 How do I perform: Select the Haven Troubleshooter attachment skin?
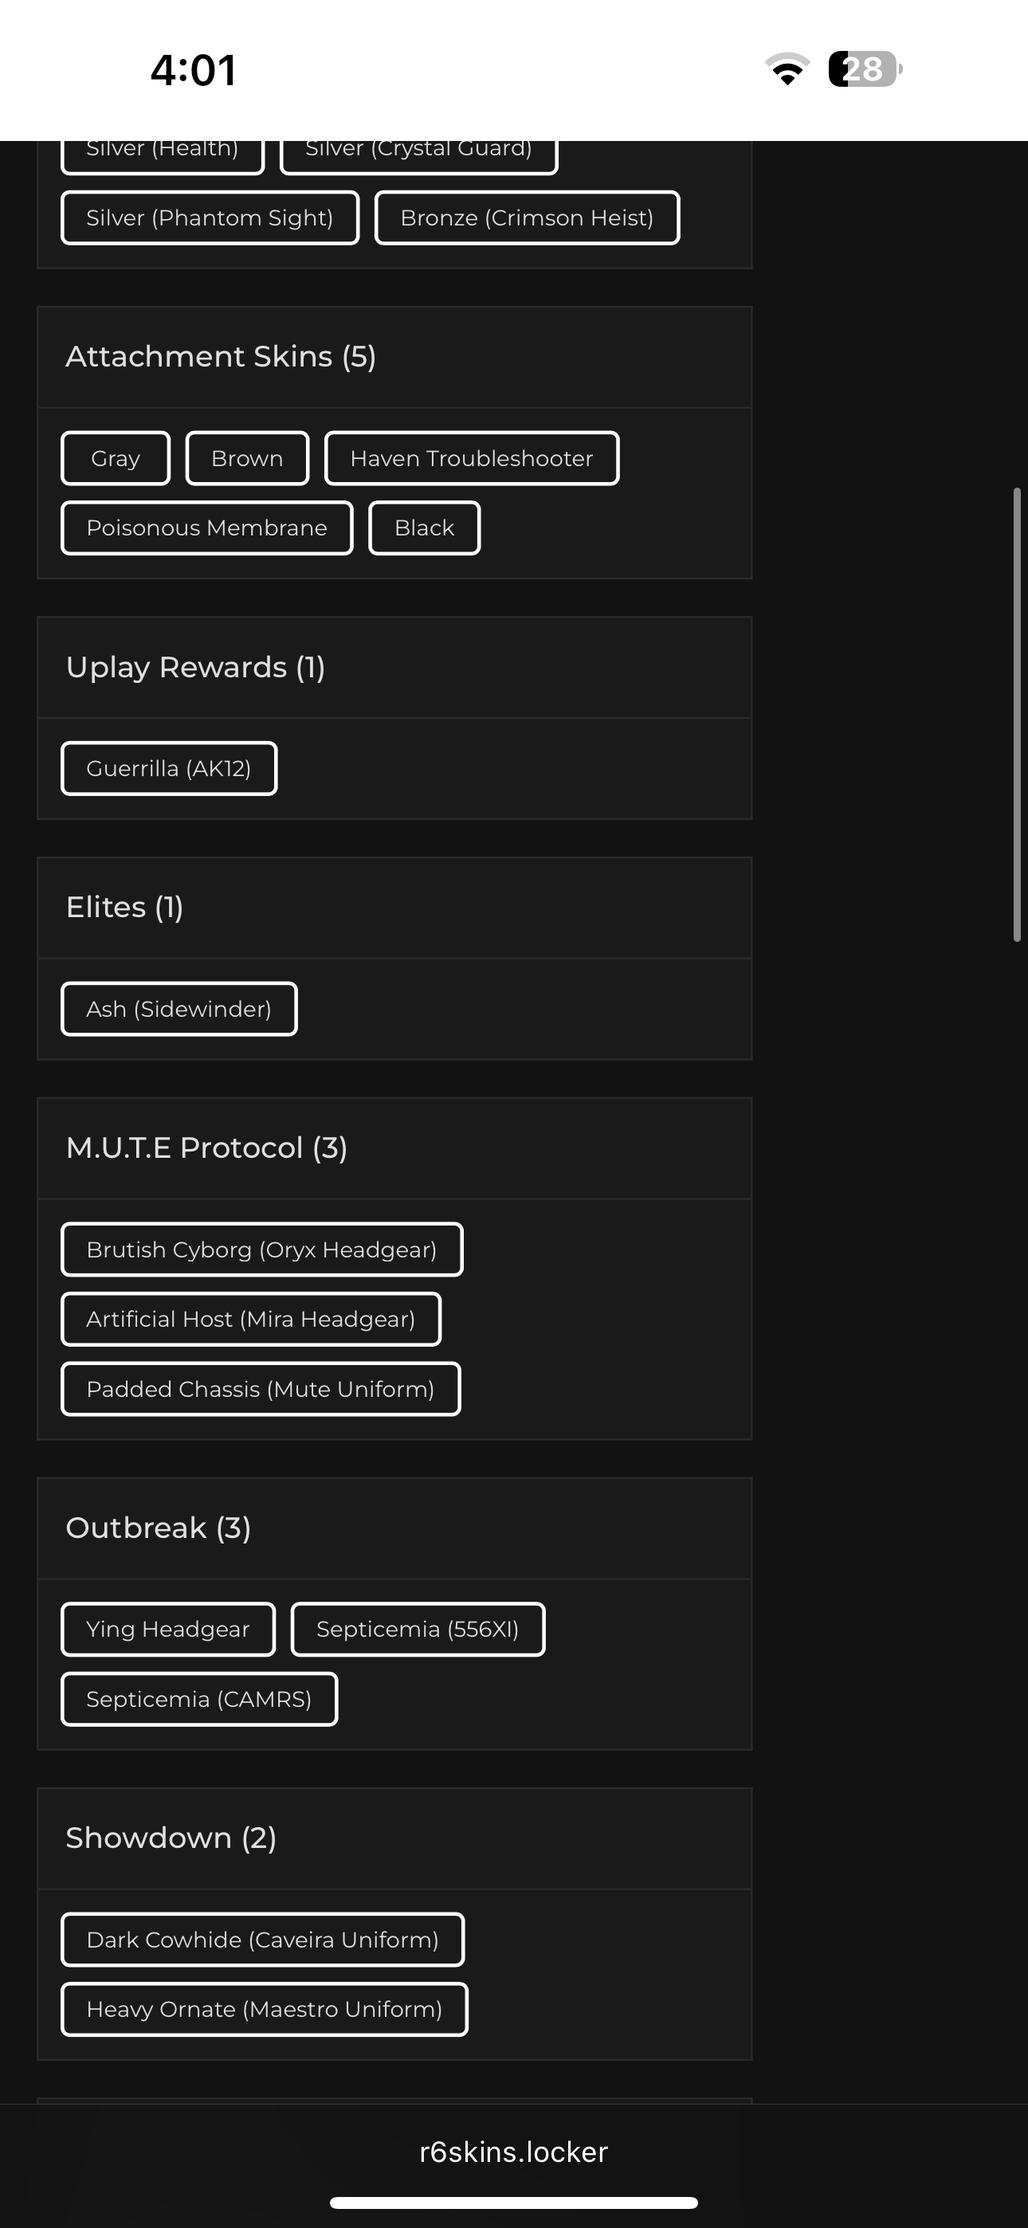pyautogui.click(x=471, y=458)
